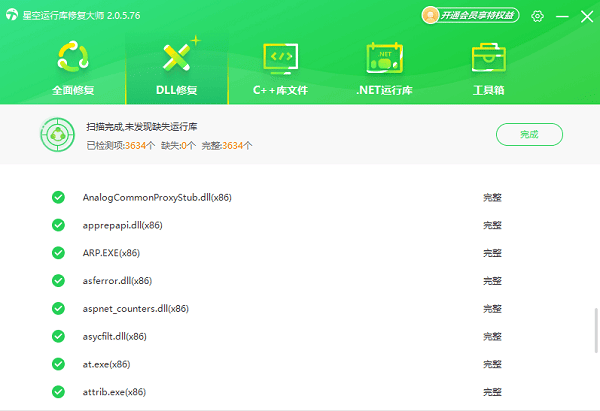The width and height of the screenshot is (600, 411).
Task: Click the 完成 button
Action: [x=529, y=134]
